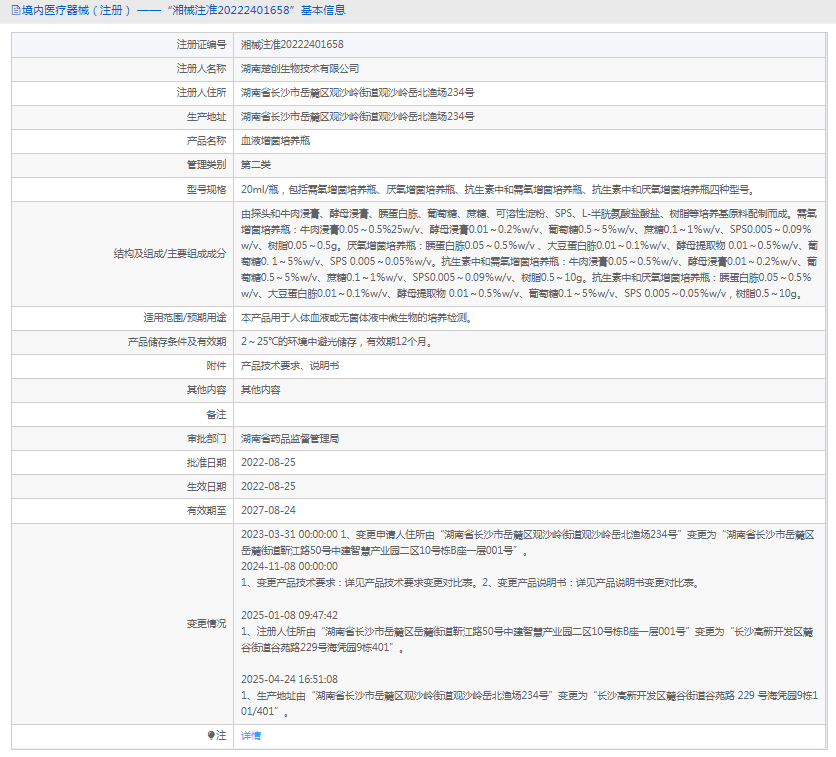Click the 审批部门 label
Viewport: 836px width, 757px height.
(206, 439)
